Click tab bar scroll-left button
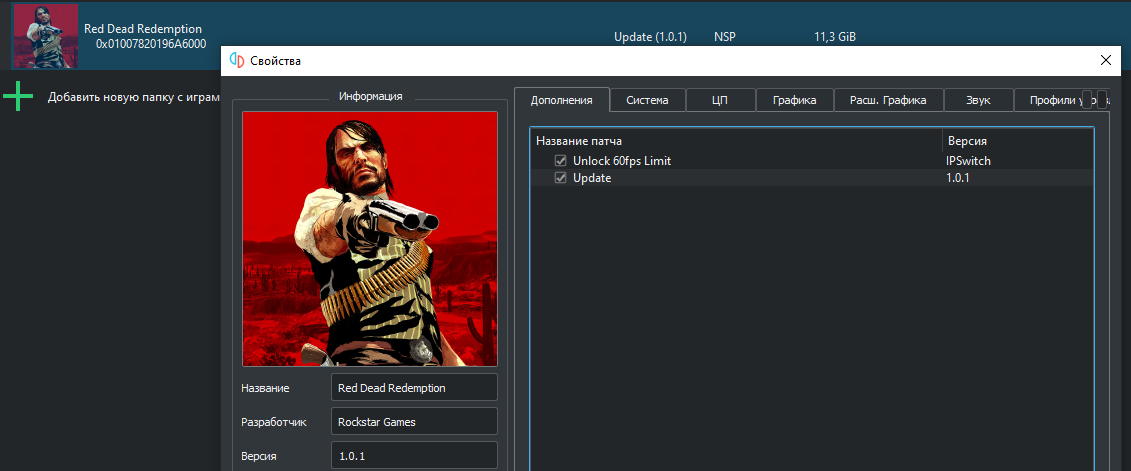This screenshot has width=1131, height=471. [x=1088, y=99]
